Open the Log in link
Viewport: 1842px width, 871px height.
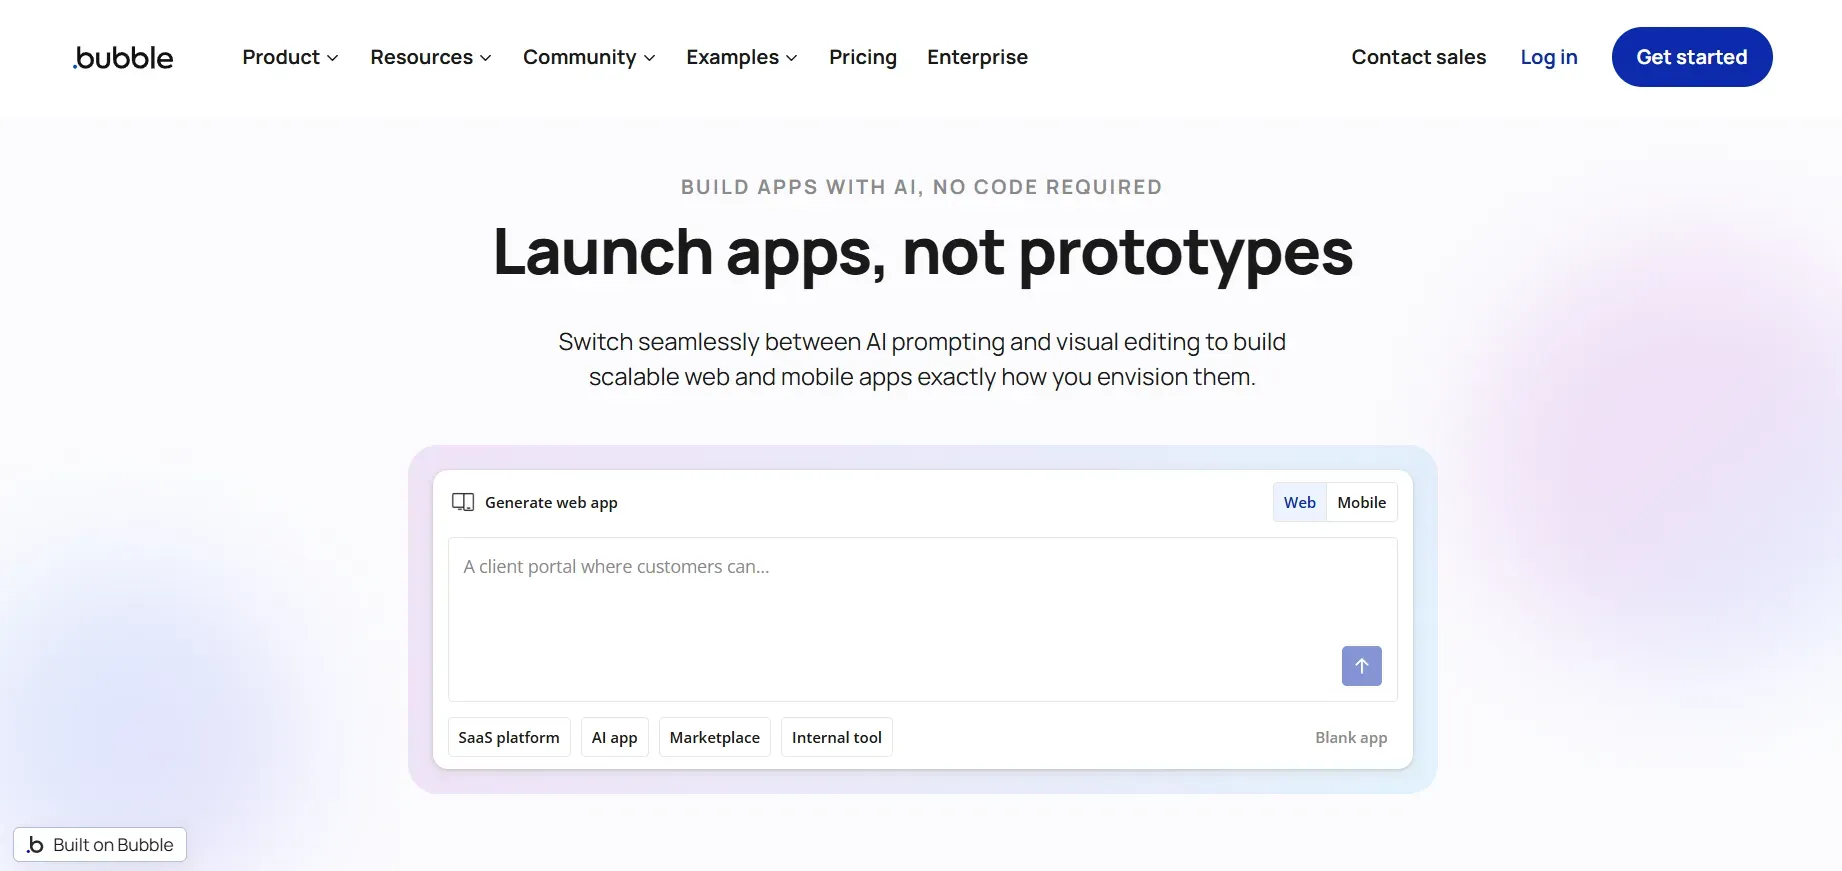1549,57
